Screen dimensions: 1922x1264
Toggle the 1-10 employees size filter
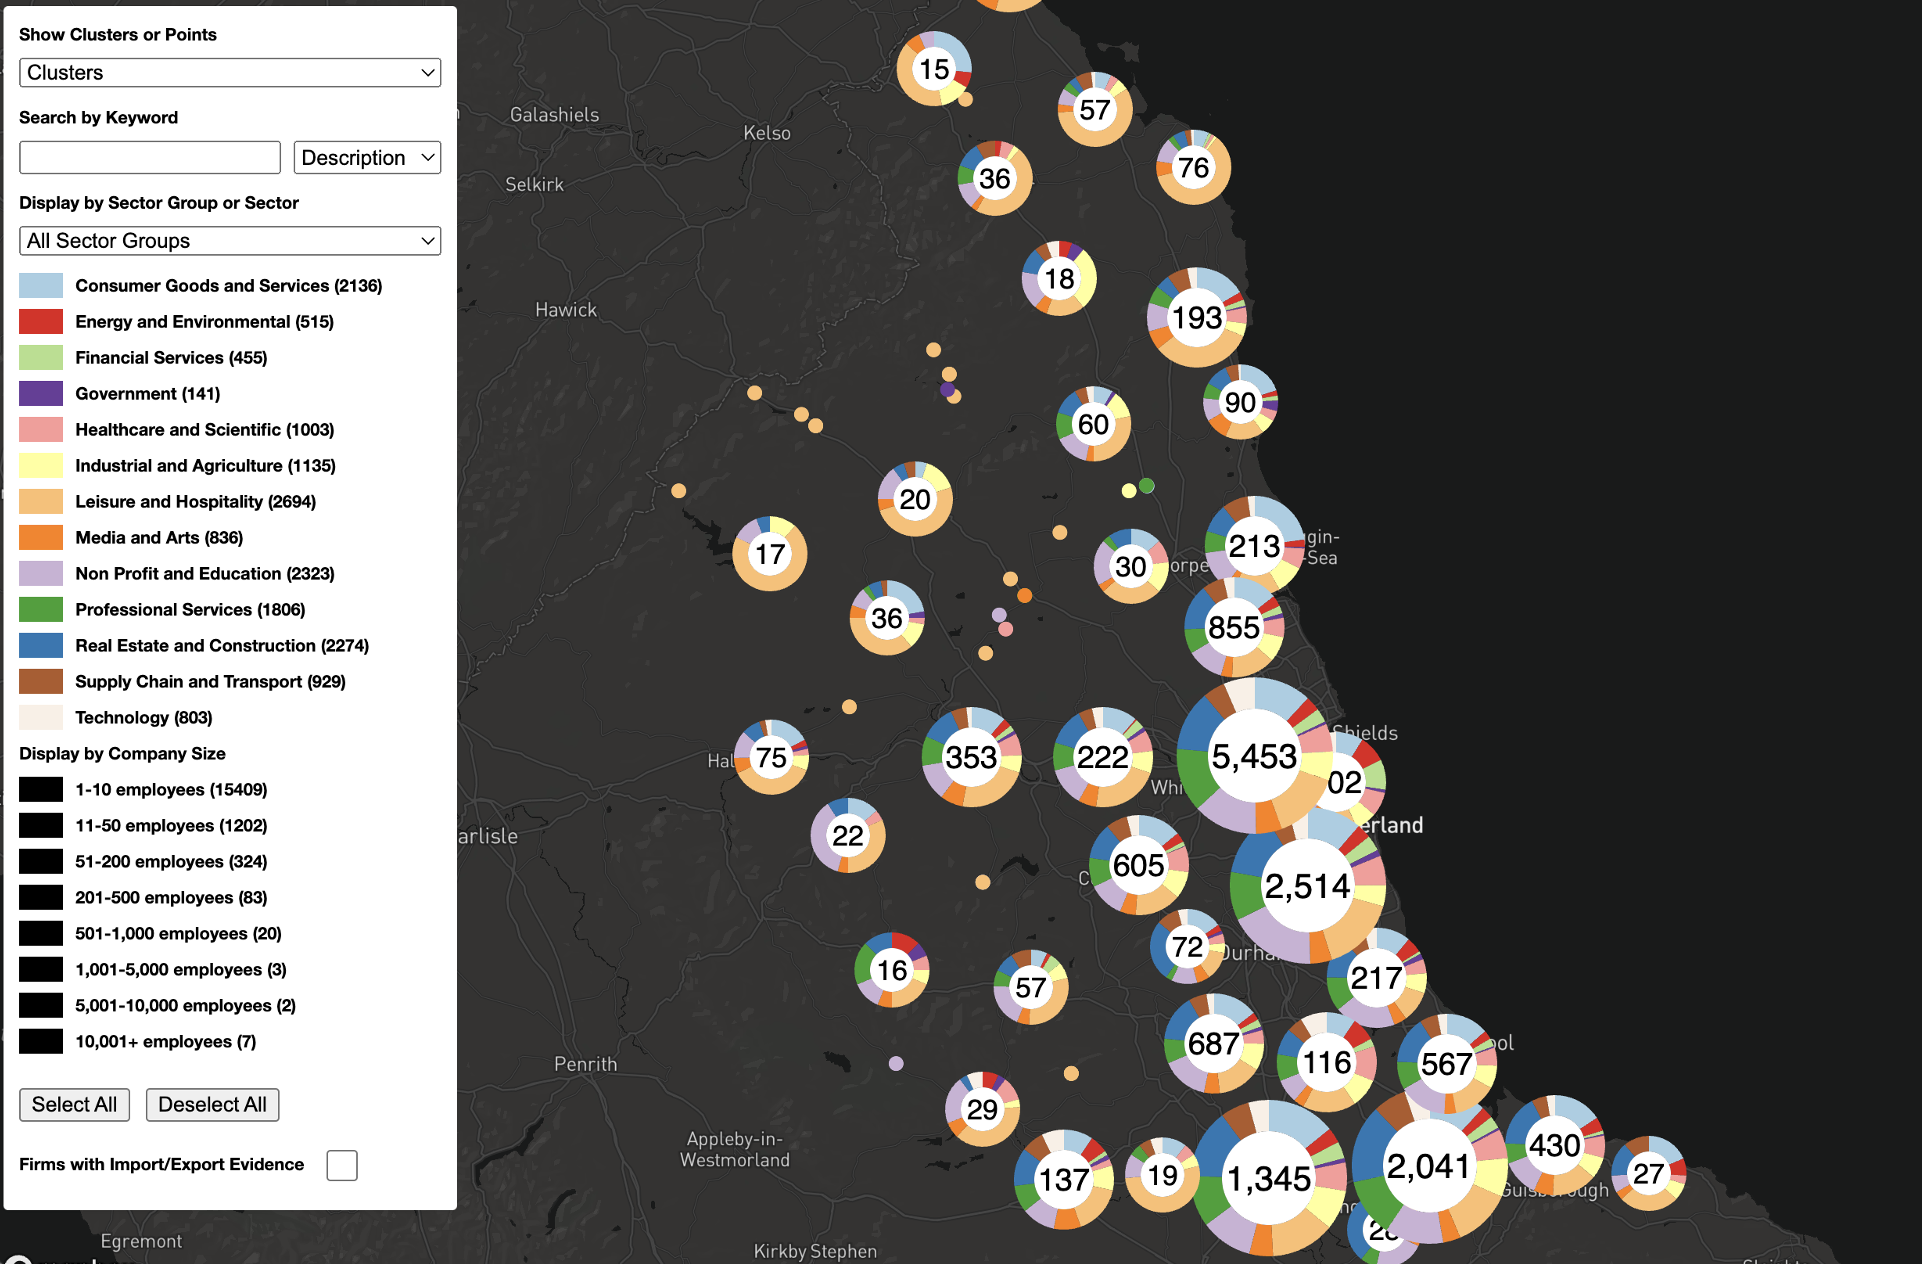coord(41,789)
